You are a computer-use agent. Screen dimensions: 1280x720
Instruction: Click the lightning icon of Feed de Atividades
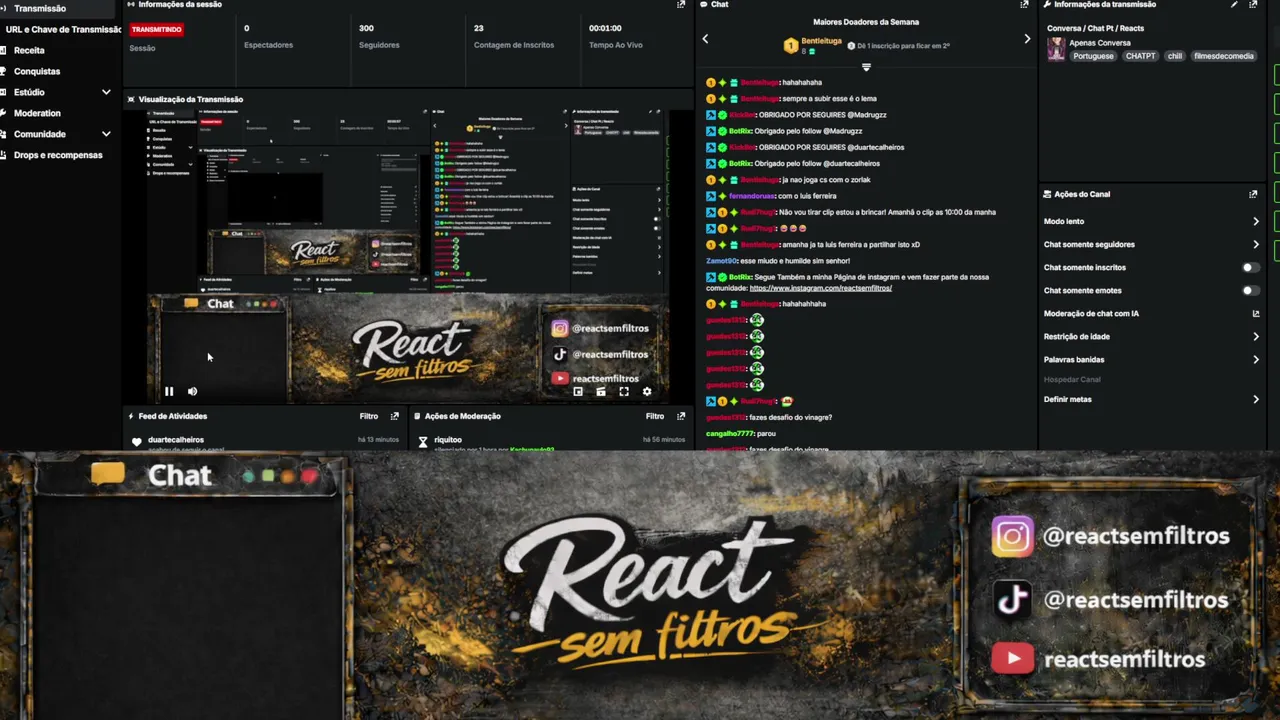131,416
